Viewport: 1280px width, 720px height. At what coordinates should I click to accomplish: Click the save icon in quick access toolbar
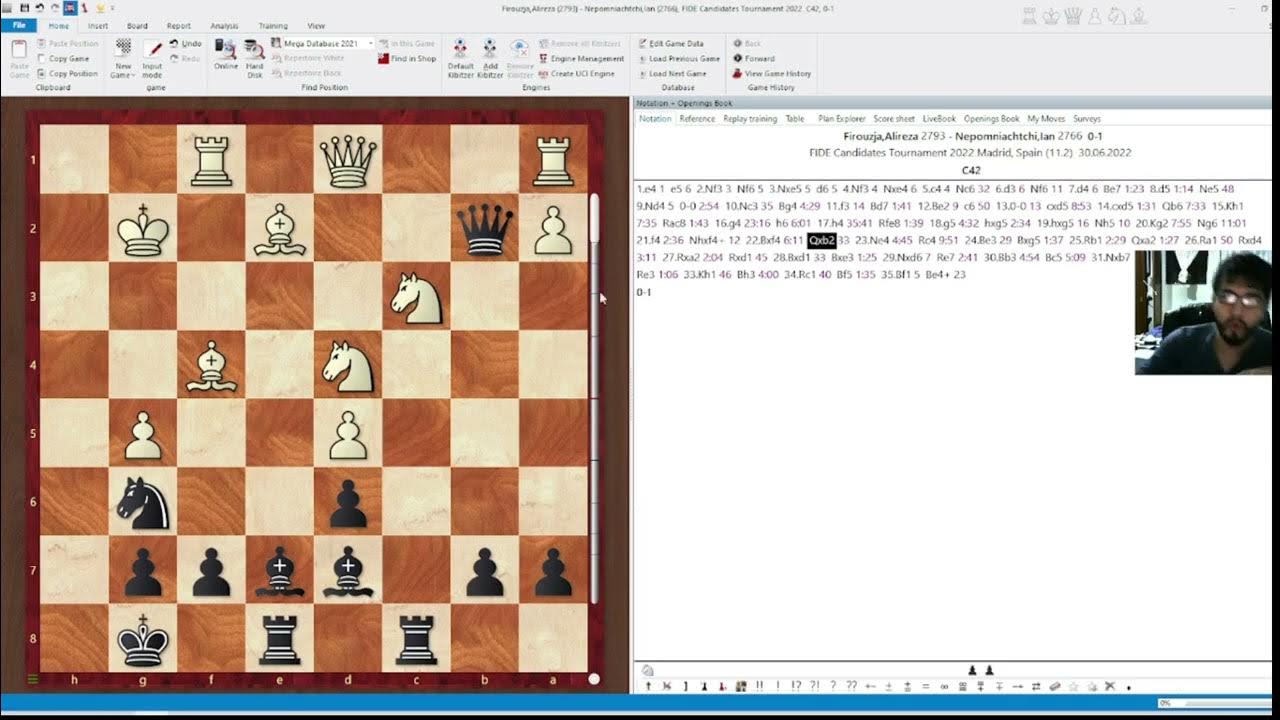[x=24, y=7]
